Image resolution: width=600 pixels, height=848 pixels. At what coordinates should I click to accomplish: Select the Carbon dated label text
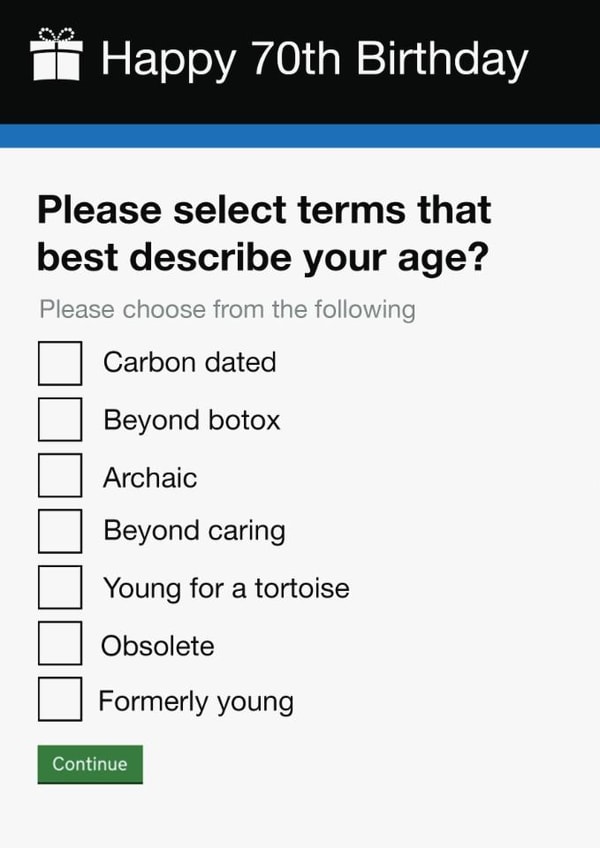pyautogui.click(x=189, y=363)
